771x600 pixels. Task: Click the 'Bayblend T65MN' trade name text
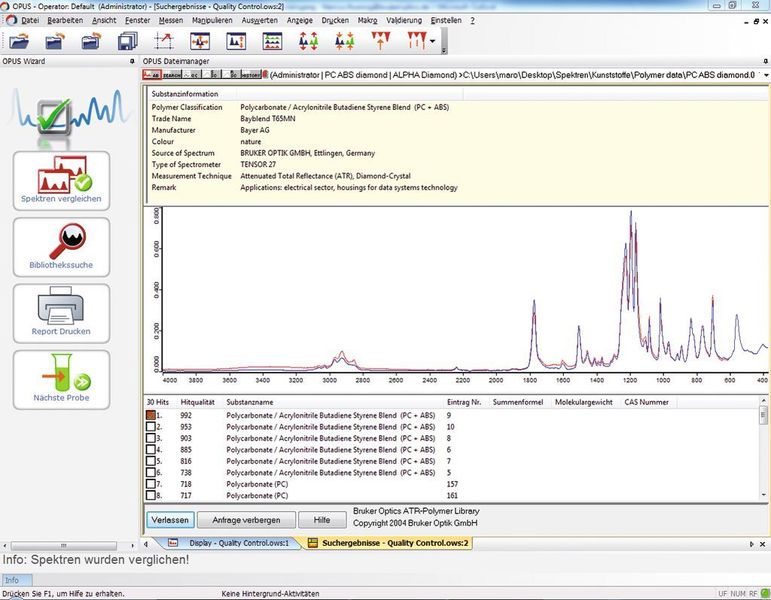click(x=268, y=119)
